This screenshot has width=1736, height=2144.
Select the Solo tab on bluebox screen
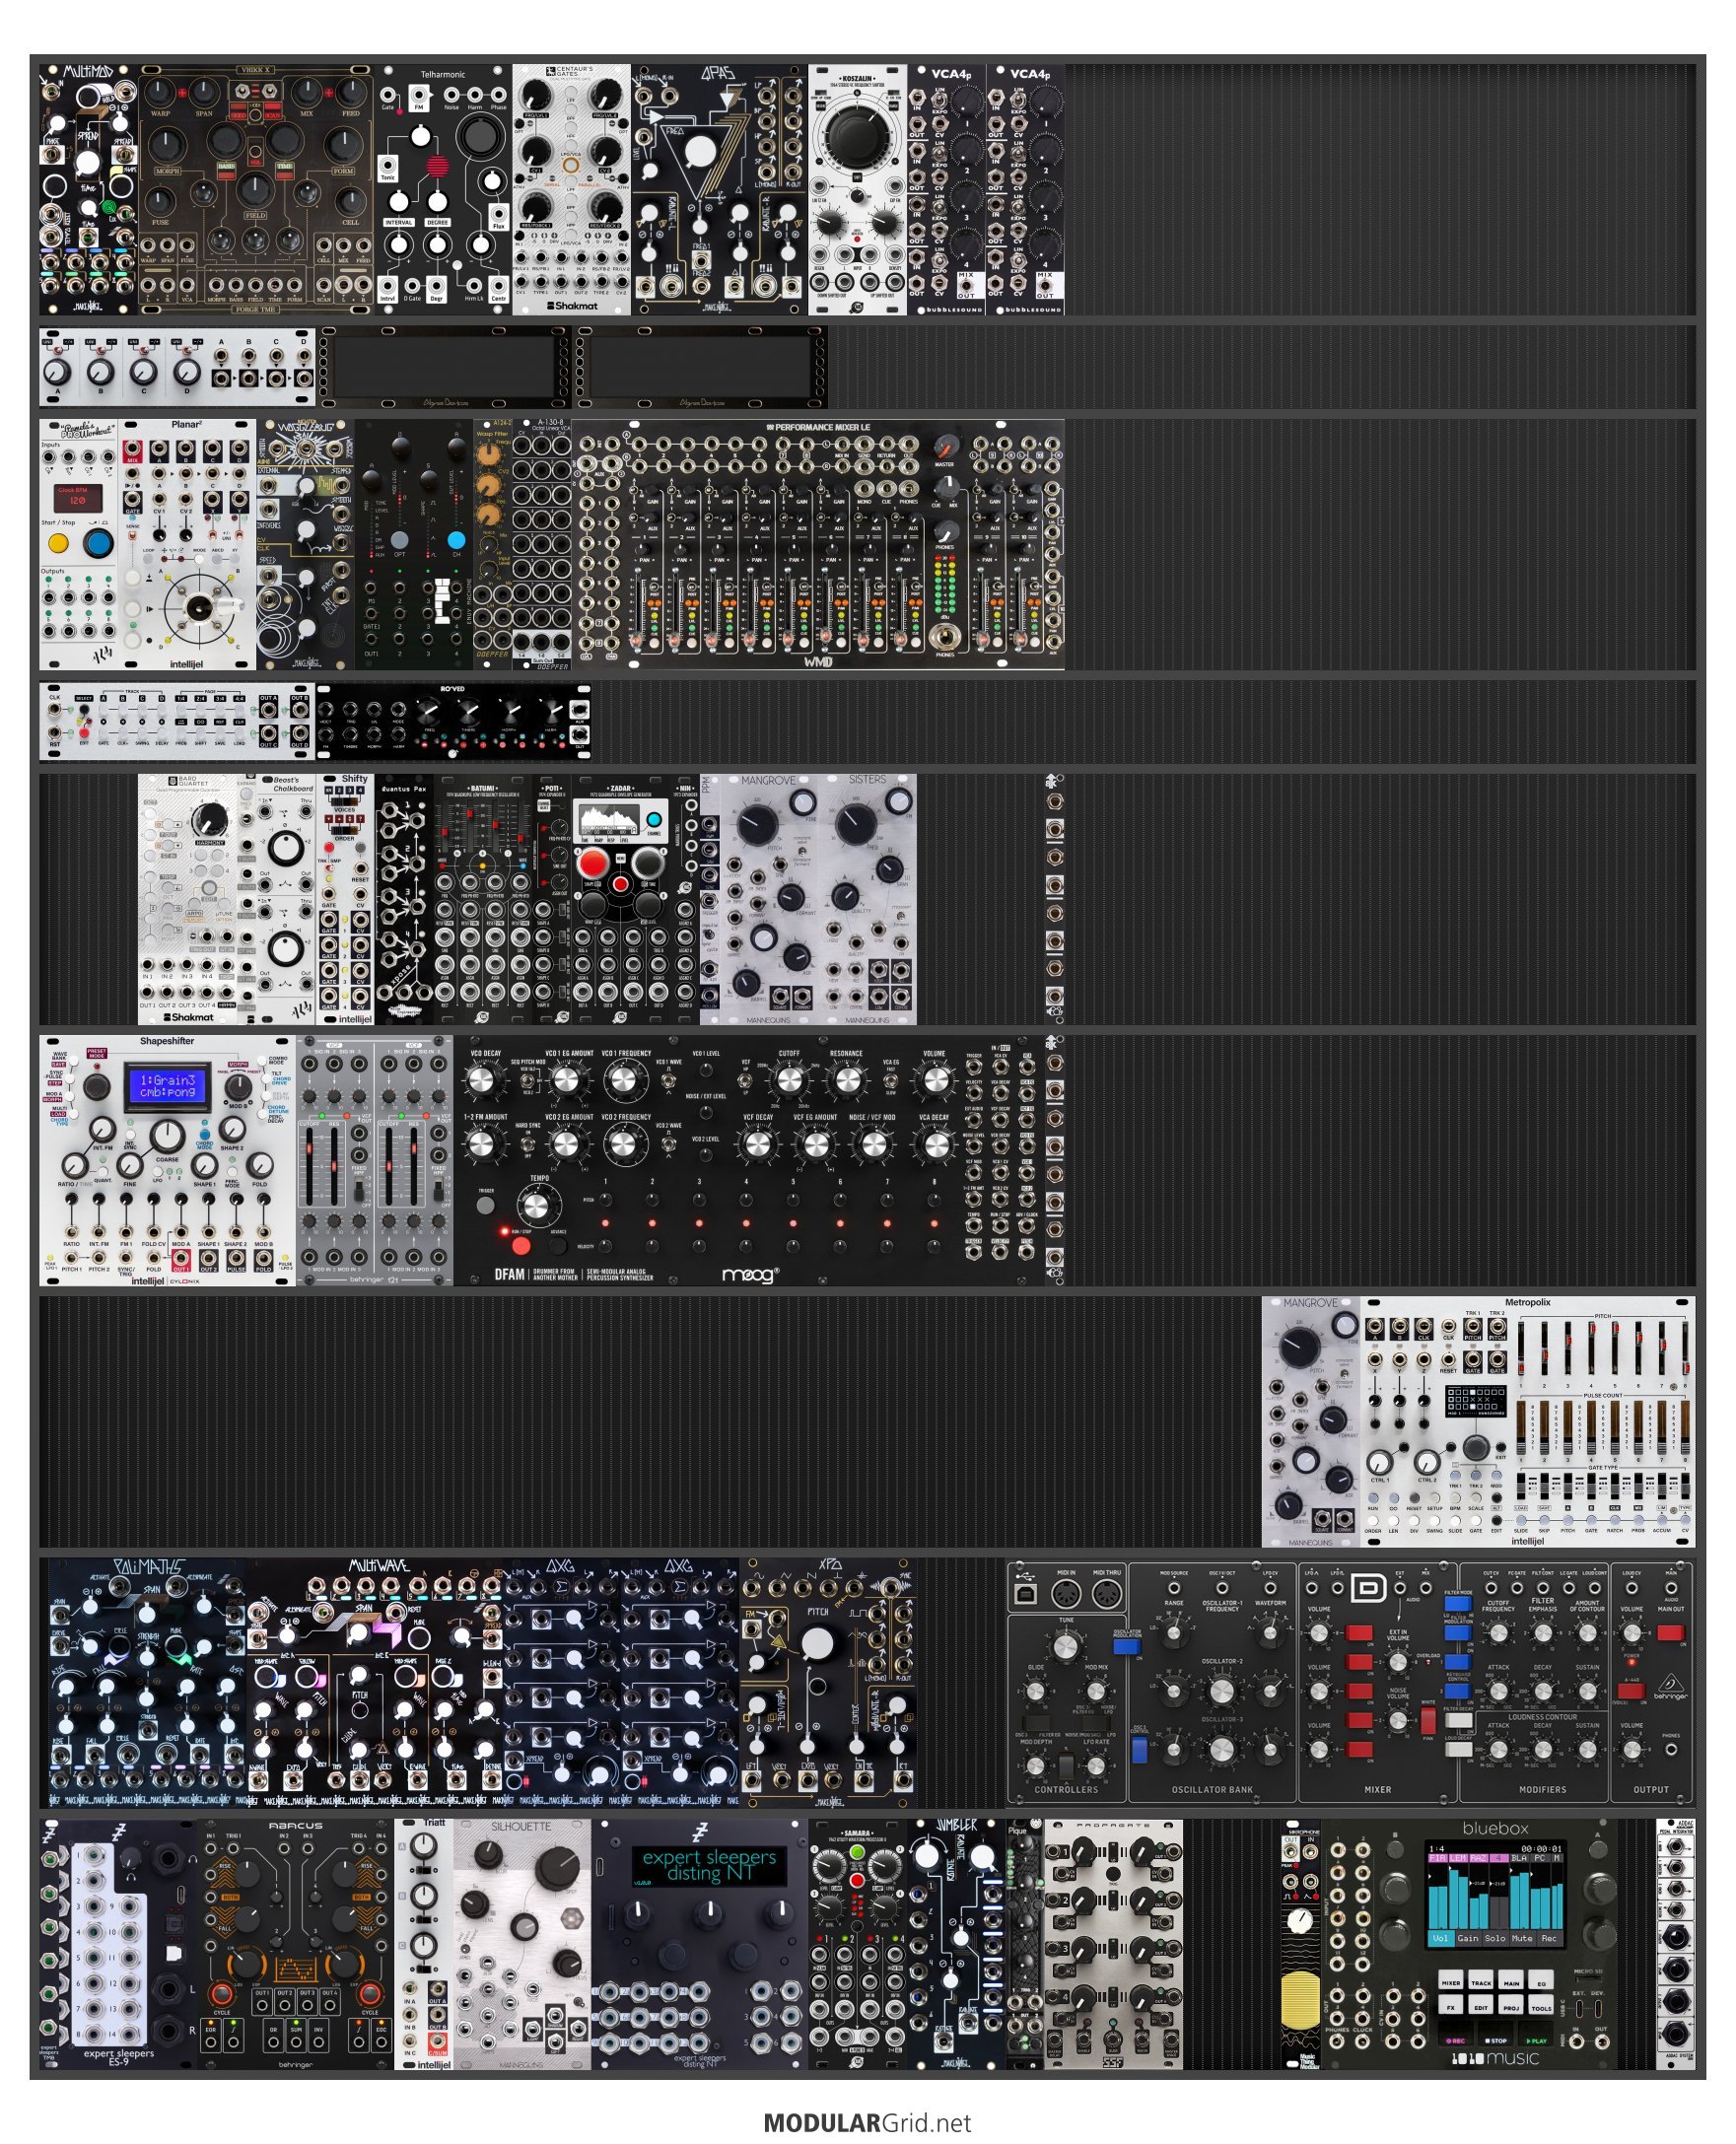tap(1494, 1938)
